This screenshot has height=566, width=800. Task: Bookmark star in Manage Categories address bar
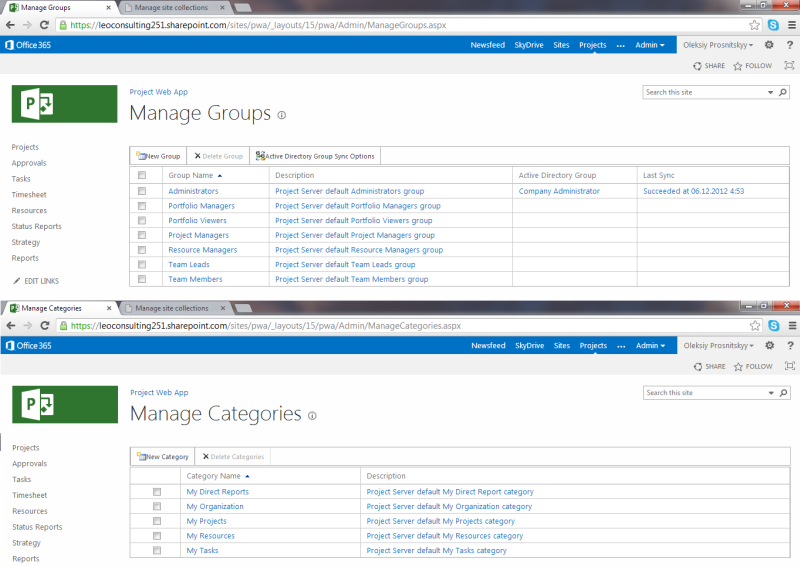[x=755, y=326]
